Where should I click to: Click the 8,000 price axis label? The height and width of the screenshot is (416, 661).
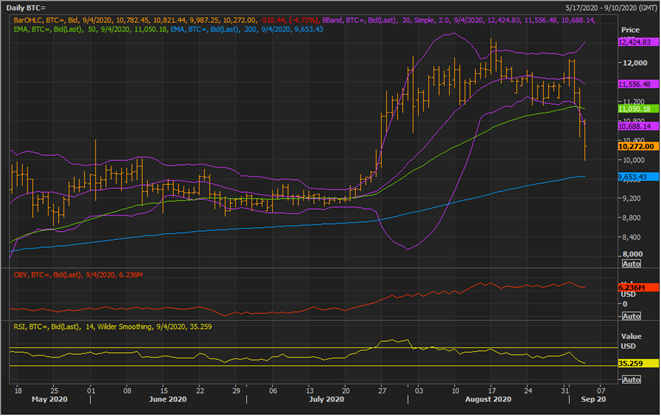pyautogui.click(x=634, y=254)
